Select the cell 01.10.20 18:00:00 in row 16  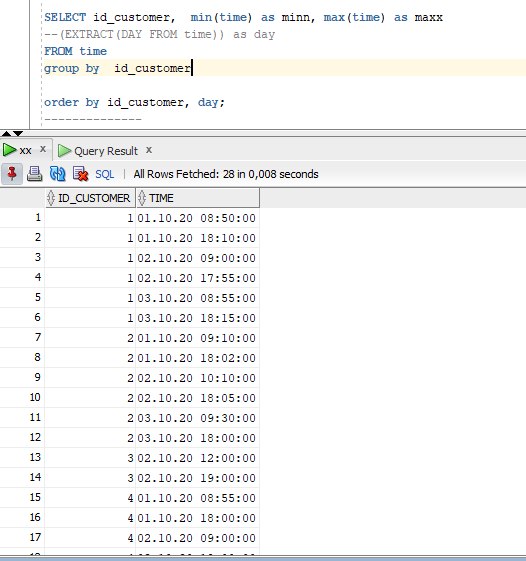pyautogui.click(x=197, y=518)
